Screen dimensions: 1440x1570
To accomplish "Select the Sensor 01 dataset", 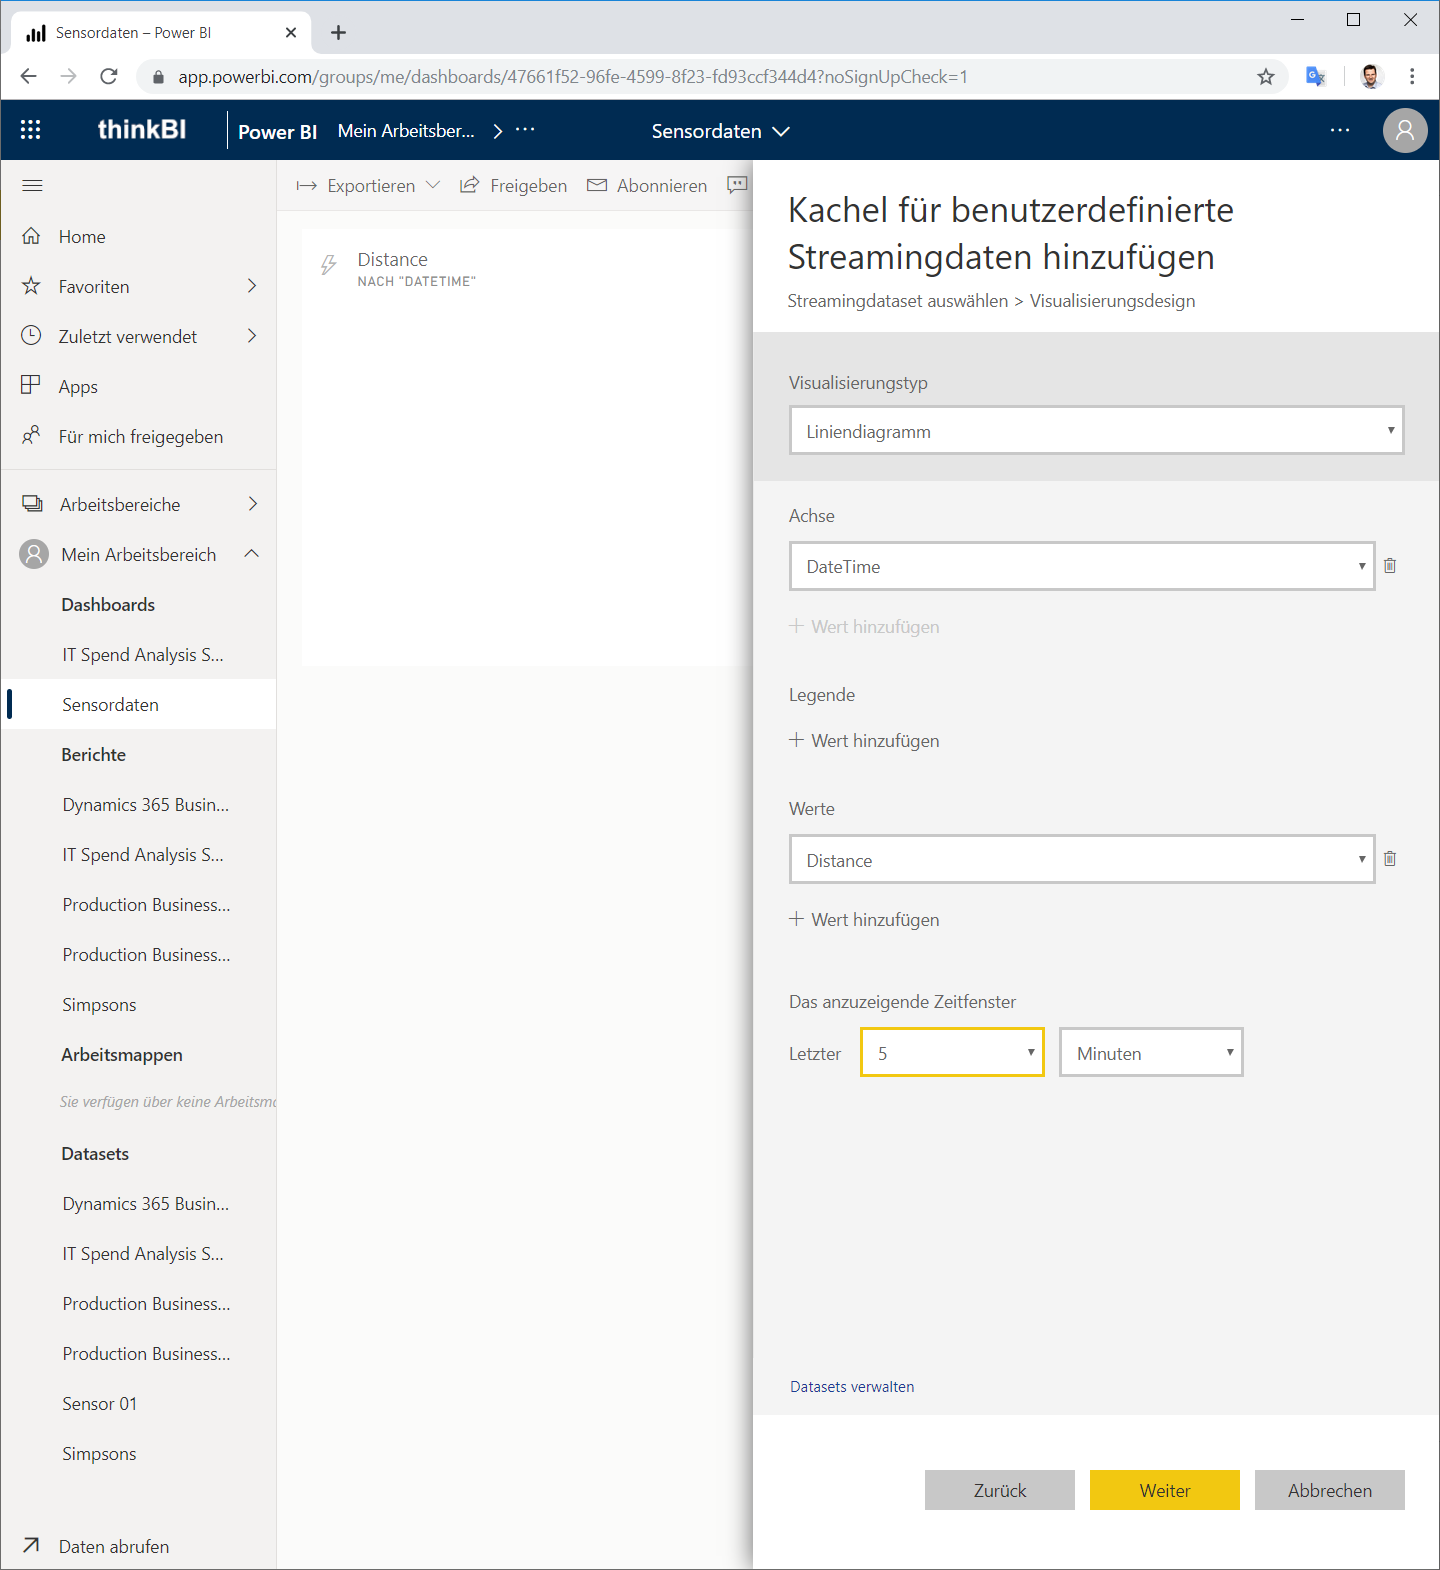I will [x=100, y=1403].
